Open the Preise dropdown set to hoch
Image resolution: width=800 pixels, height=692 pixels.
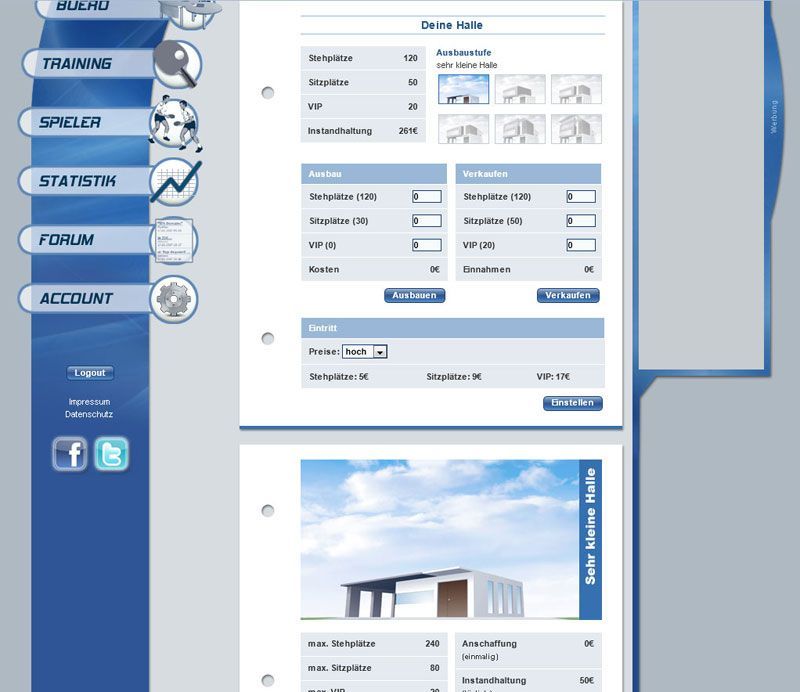(x=364, y=352)
